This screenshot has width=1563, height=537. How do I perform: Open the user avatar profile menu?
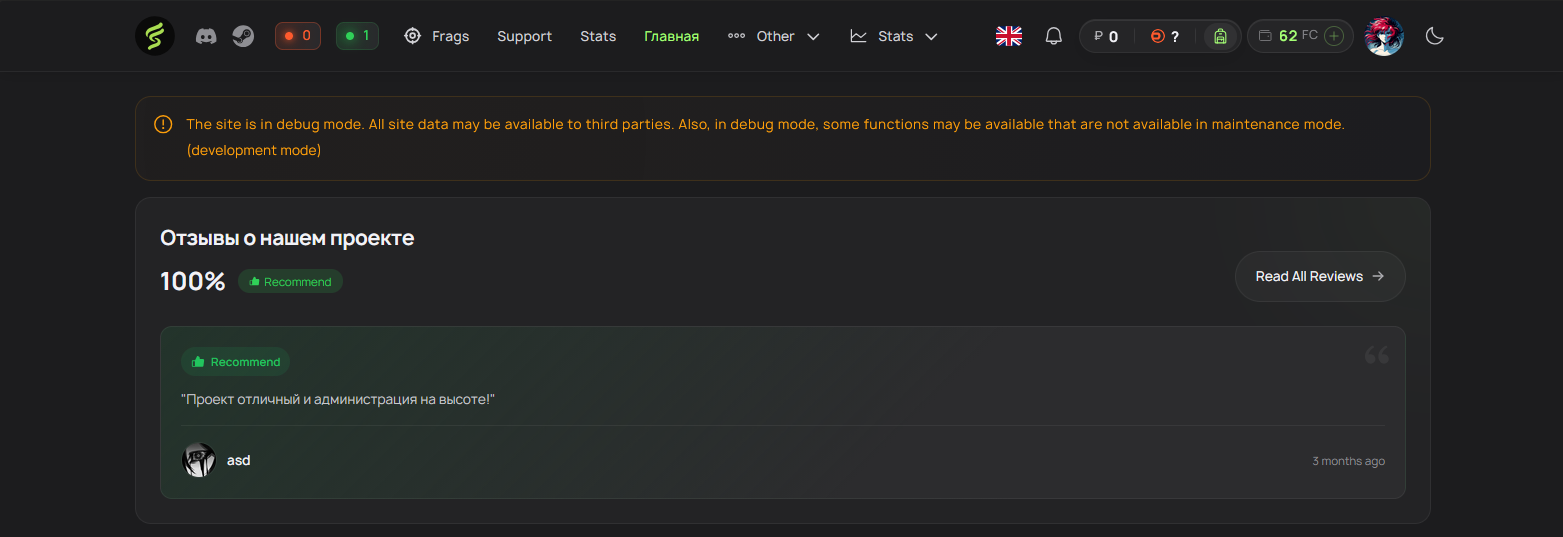pyautogui.click(x=1384, y=36)
